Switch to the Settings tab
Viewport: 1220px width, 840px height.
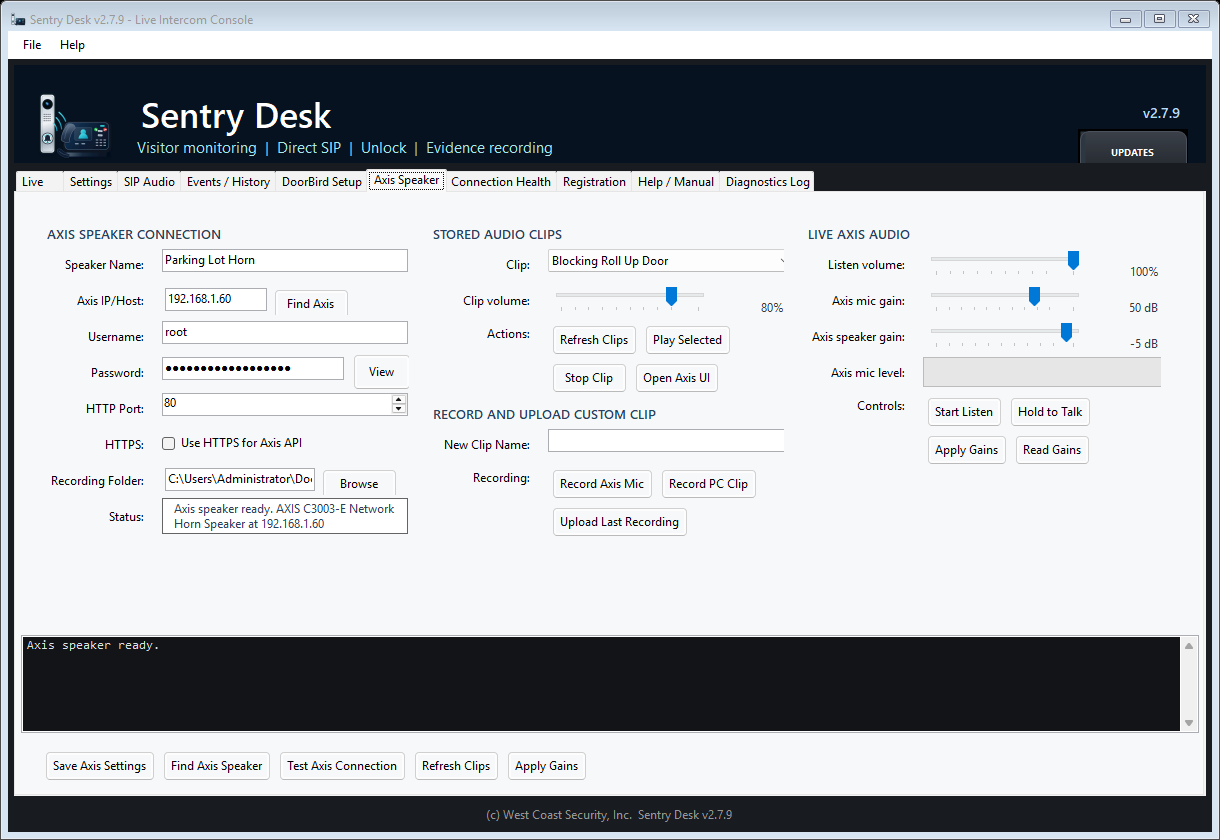(91, 182)
